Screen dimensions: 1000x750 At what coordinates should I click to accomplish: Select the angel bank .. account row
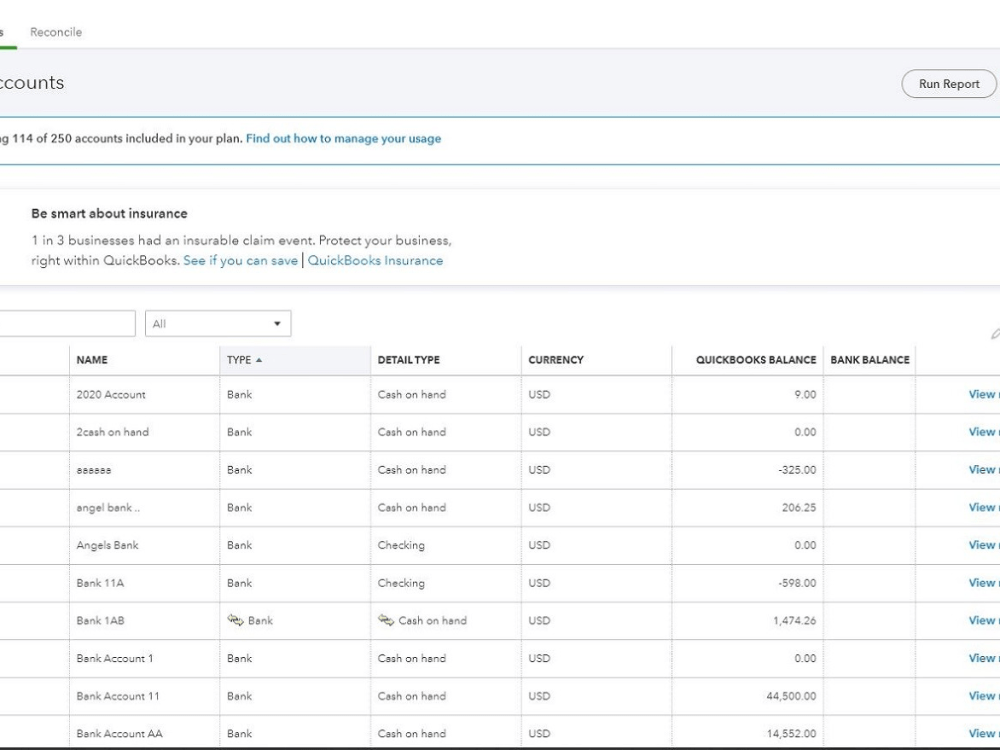tap(500, 508)
